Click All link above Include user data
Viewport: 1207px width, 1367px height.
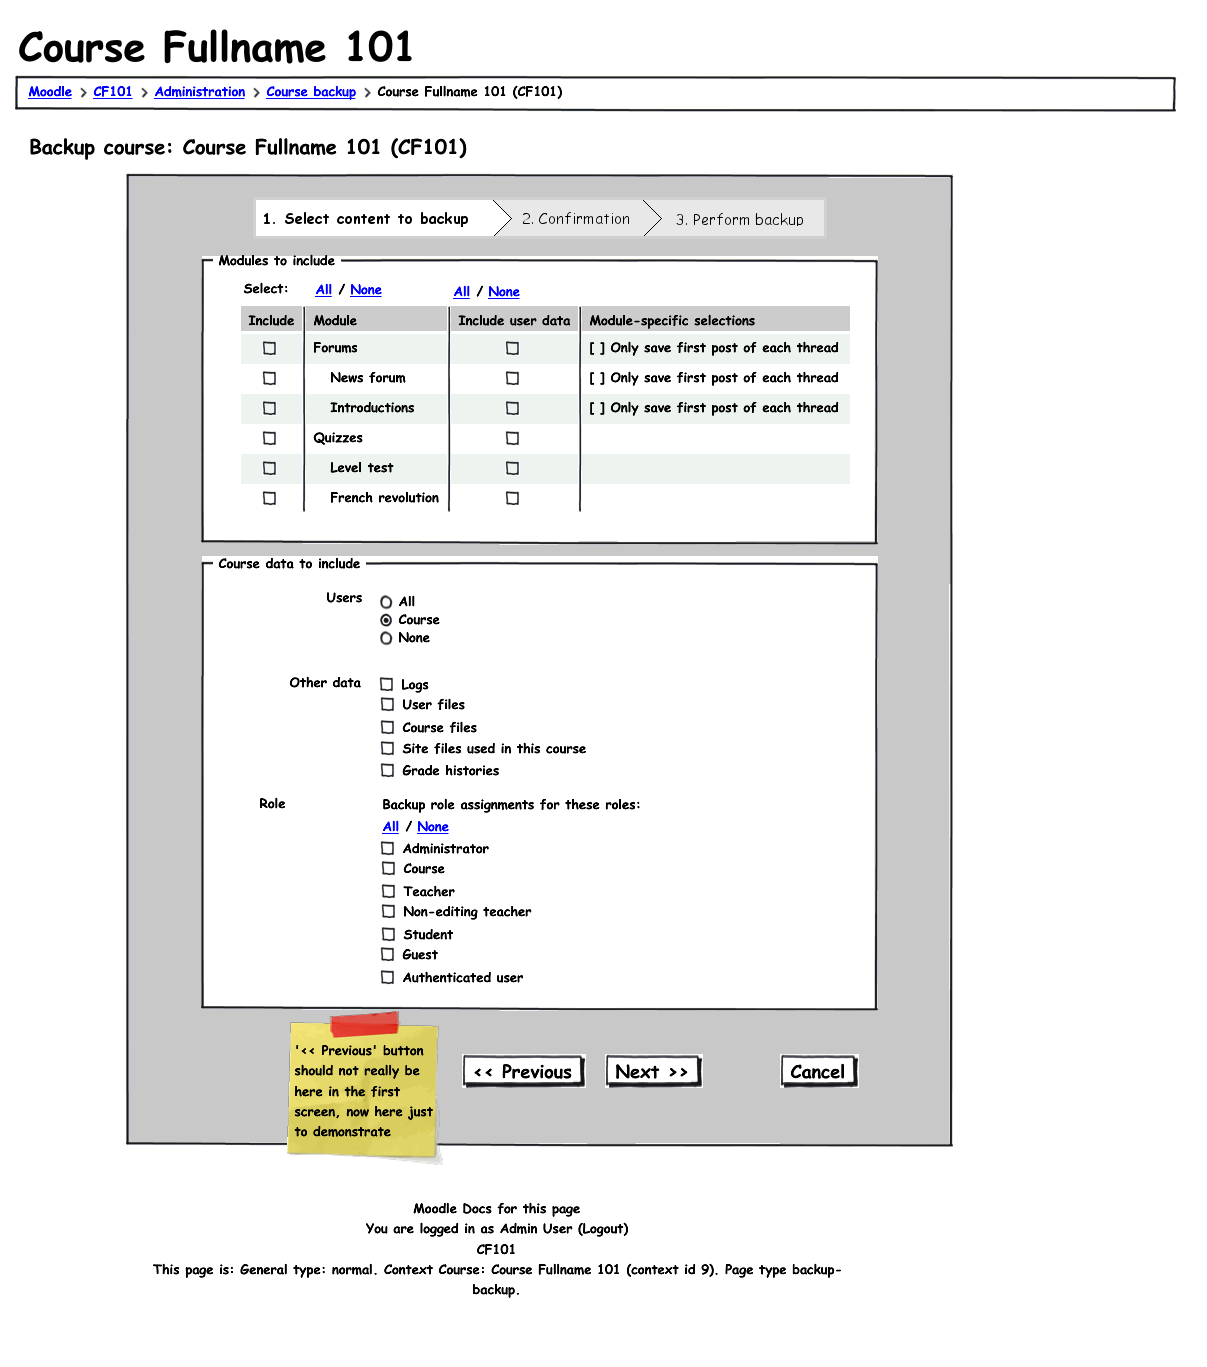click(x=462, y=292)
